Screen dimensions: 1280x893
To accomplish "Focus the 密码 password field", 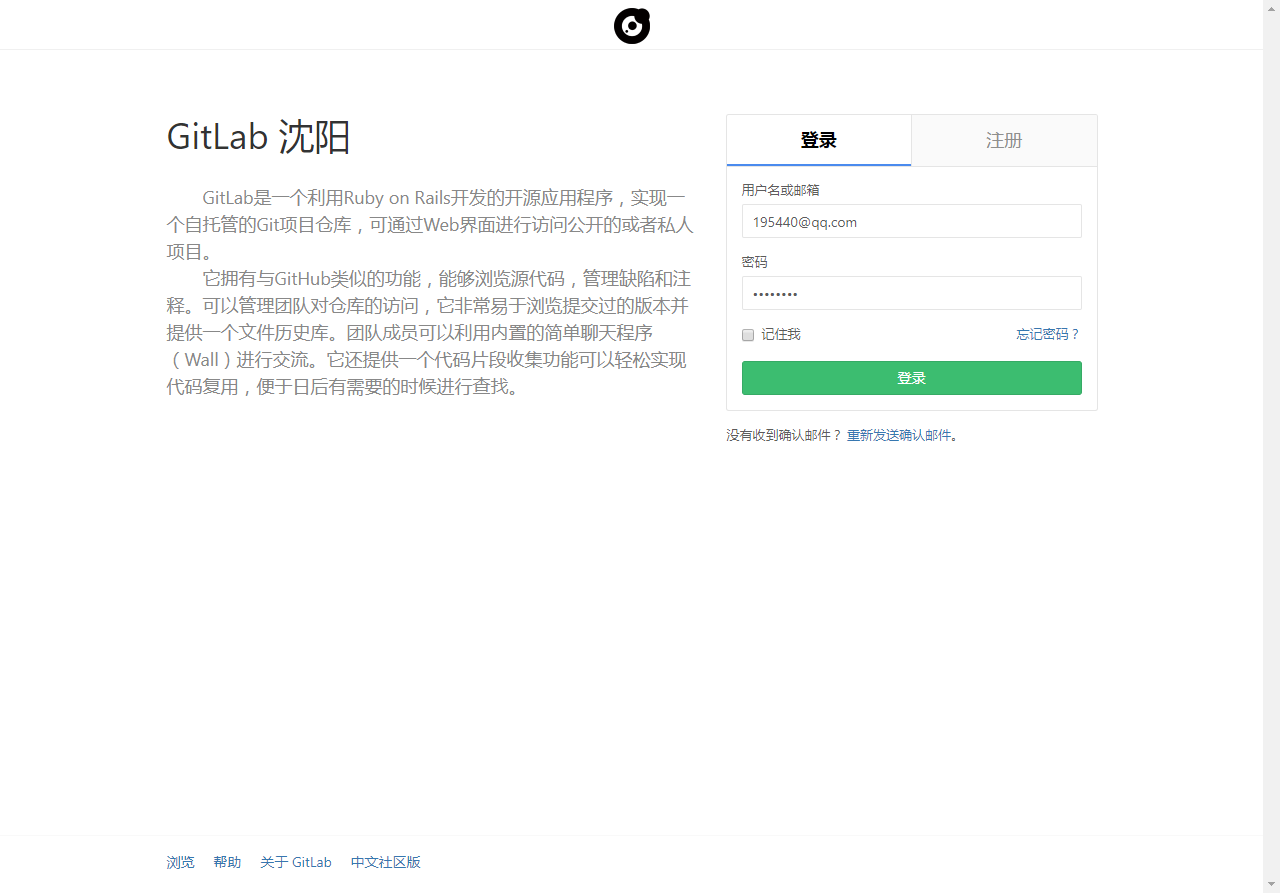I will tap(912, 293).
